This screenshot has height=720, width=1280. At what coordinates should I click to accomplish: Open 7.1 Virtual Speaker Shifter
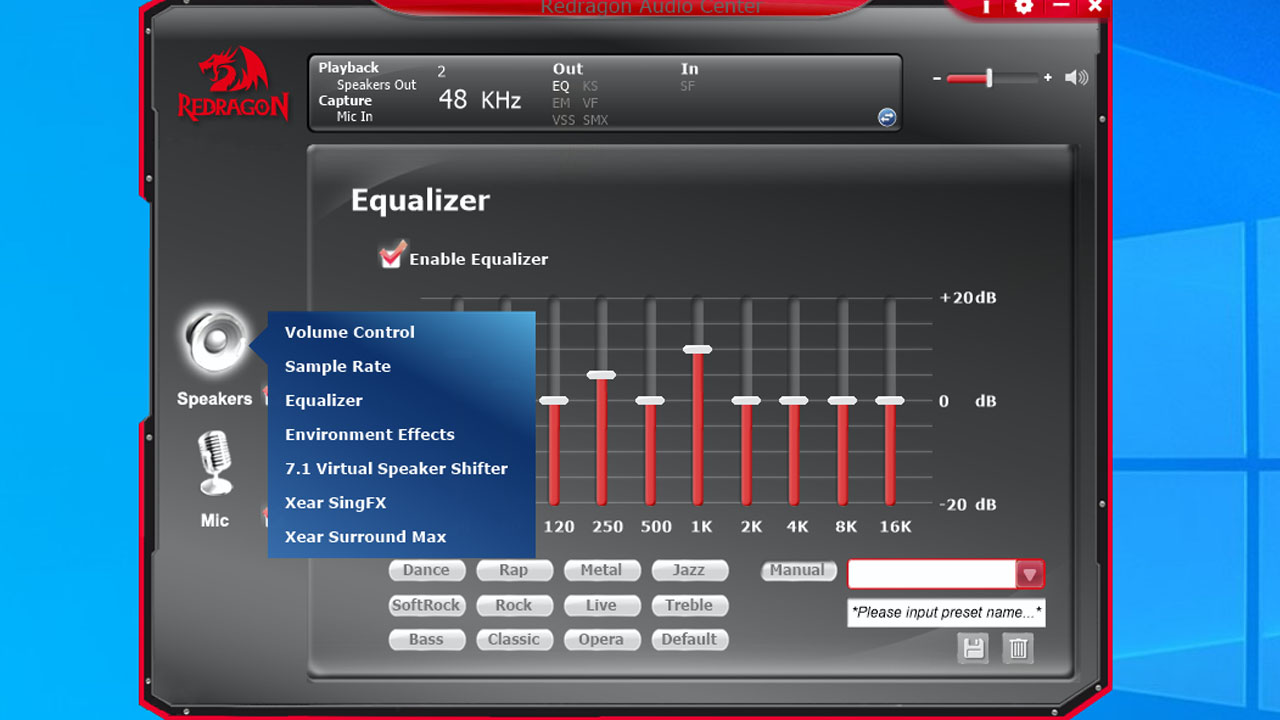coord(396,468)
